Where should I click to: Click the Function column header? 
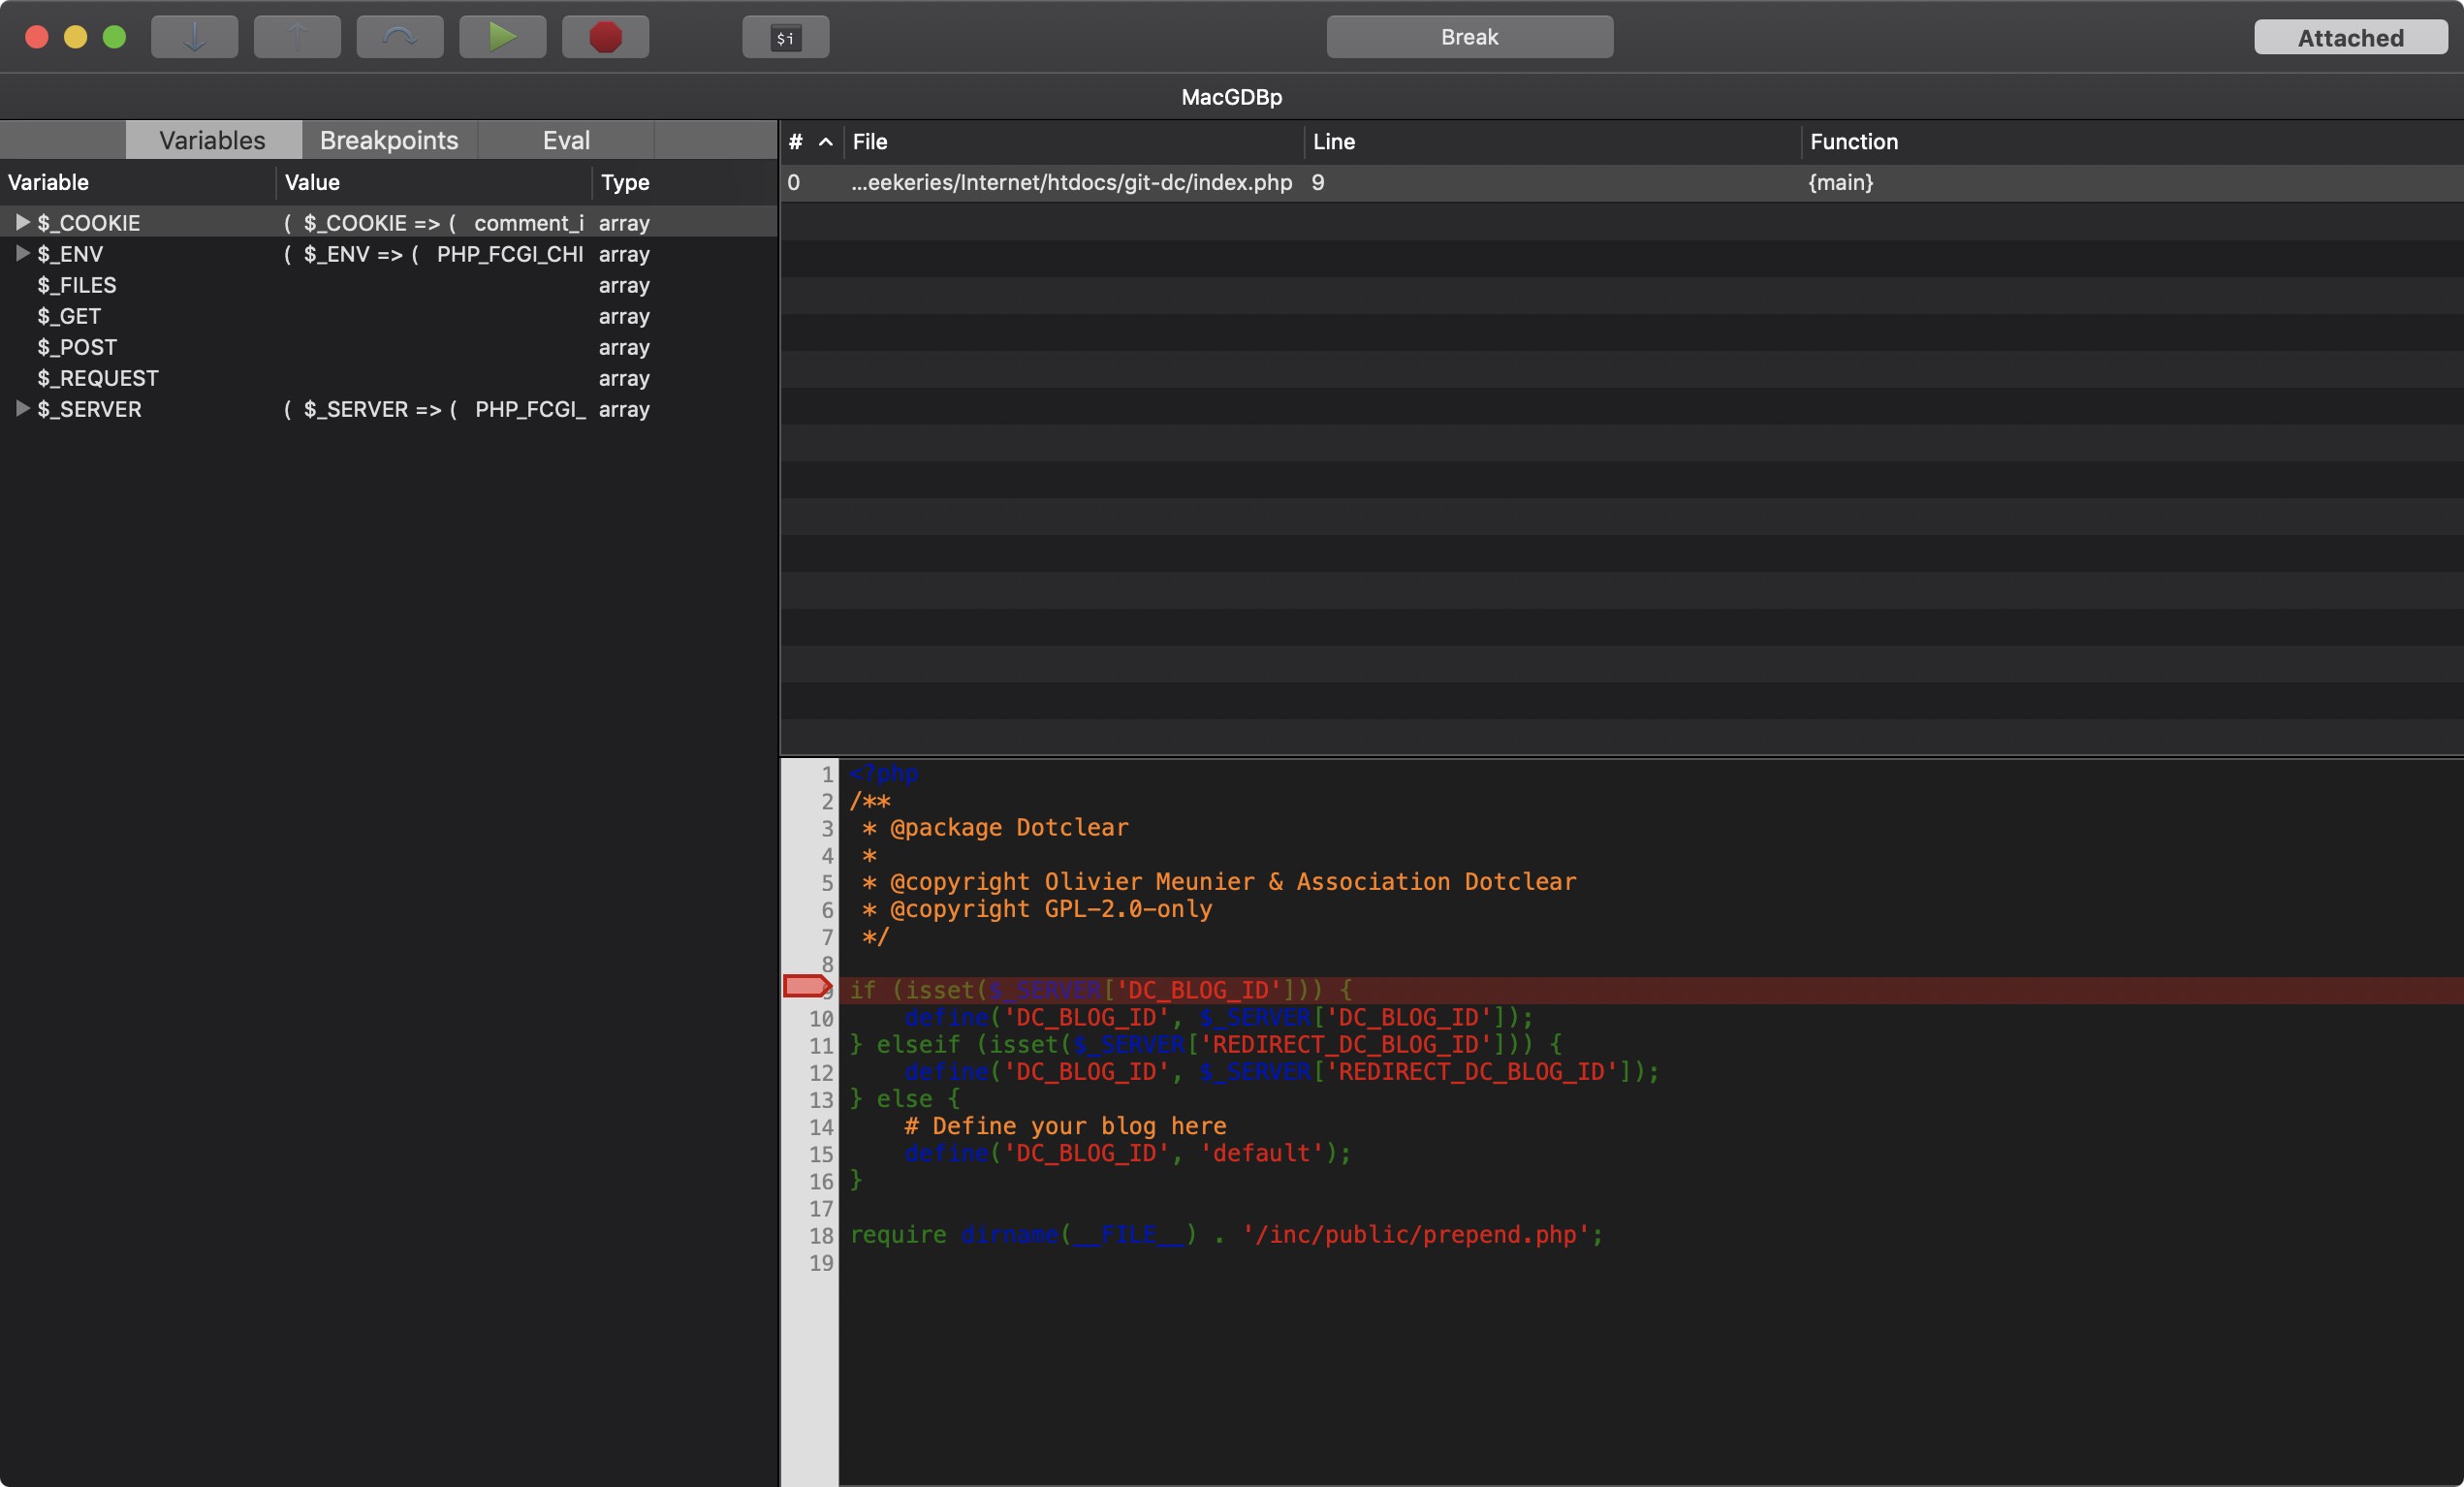coord(1853,142)
